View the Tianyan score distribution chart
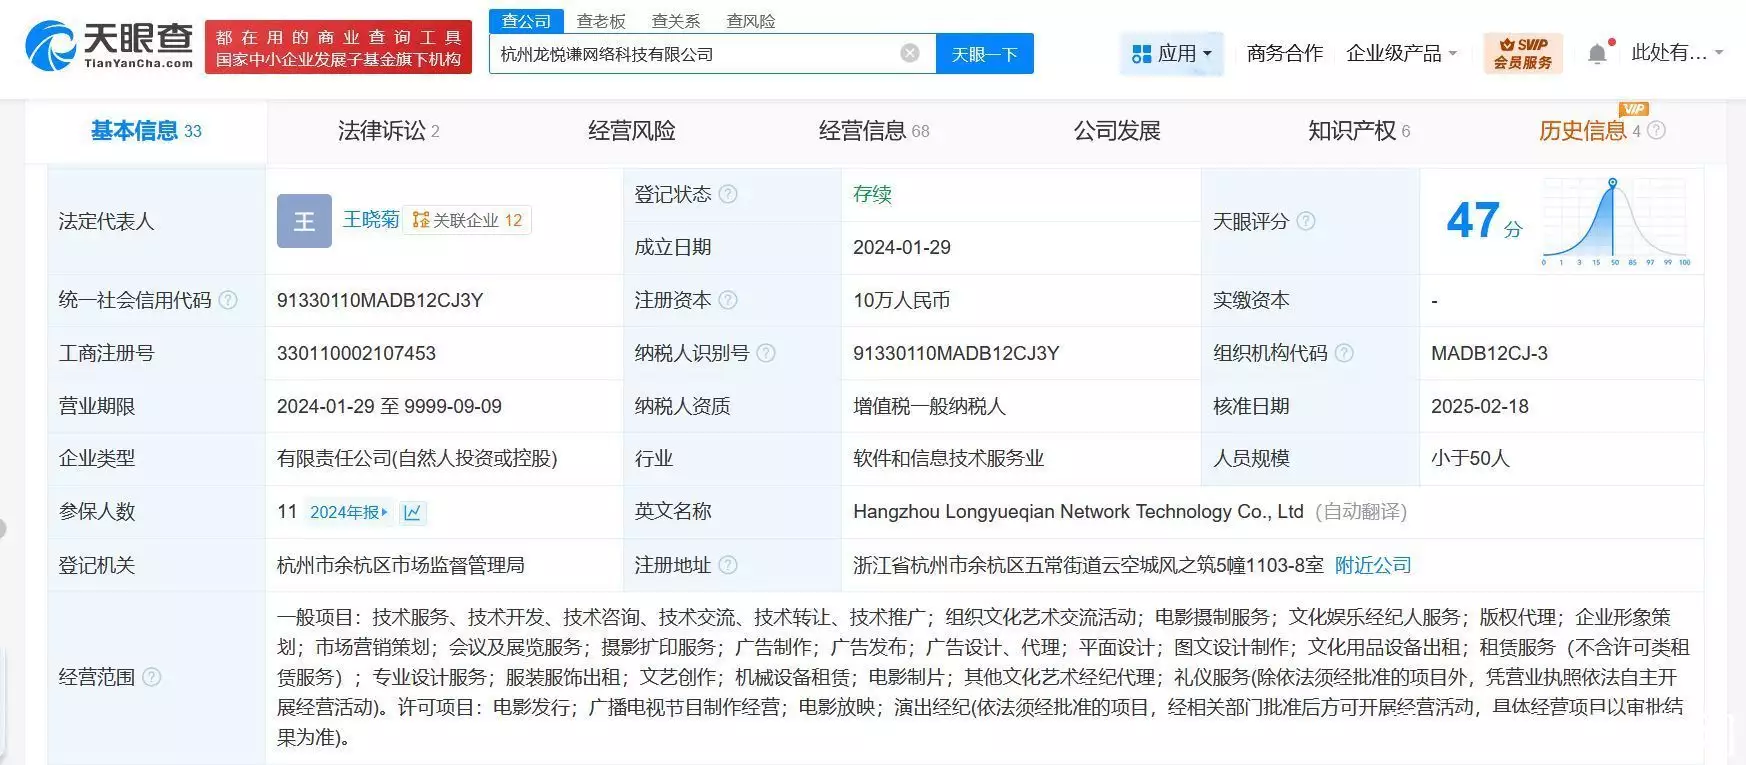This screenshot has height=765, width=1746. pyautogui.click(x=1616, y=222)
